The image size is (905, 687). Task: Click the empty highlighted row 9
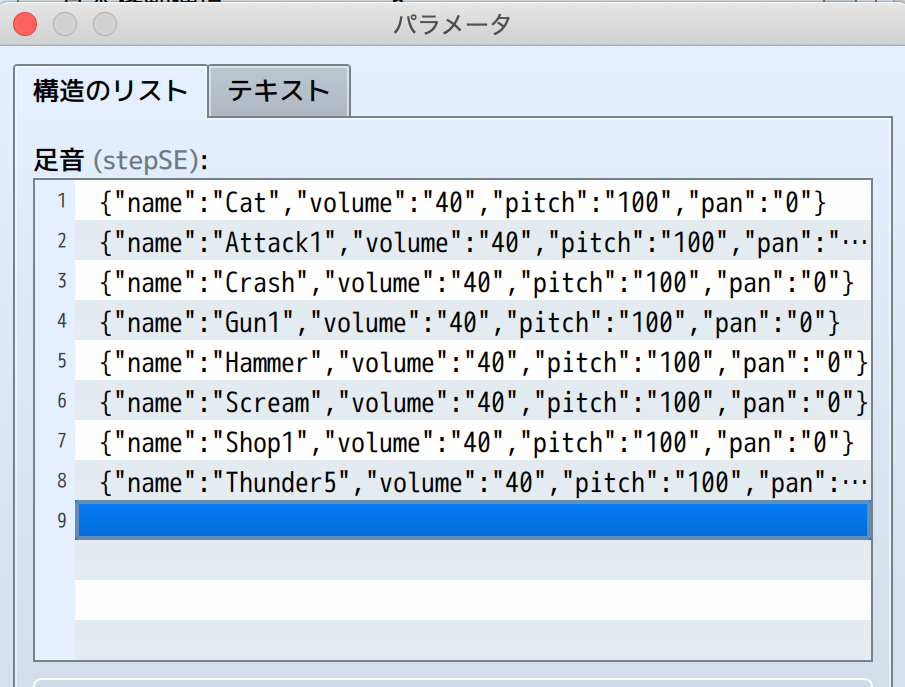click(472, 521)
